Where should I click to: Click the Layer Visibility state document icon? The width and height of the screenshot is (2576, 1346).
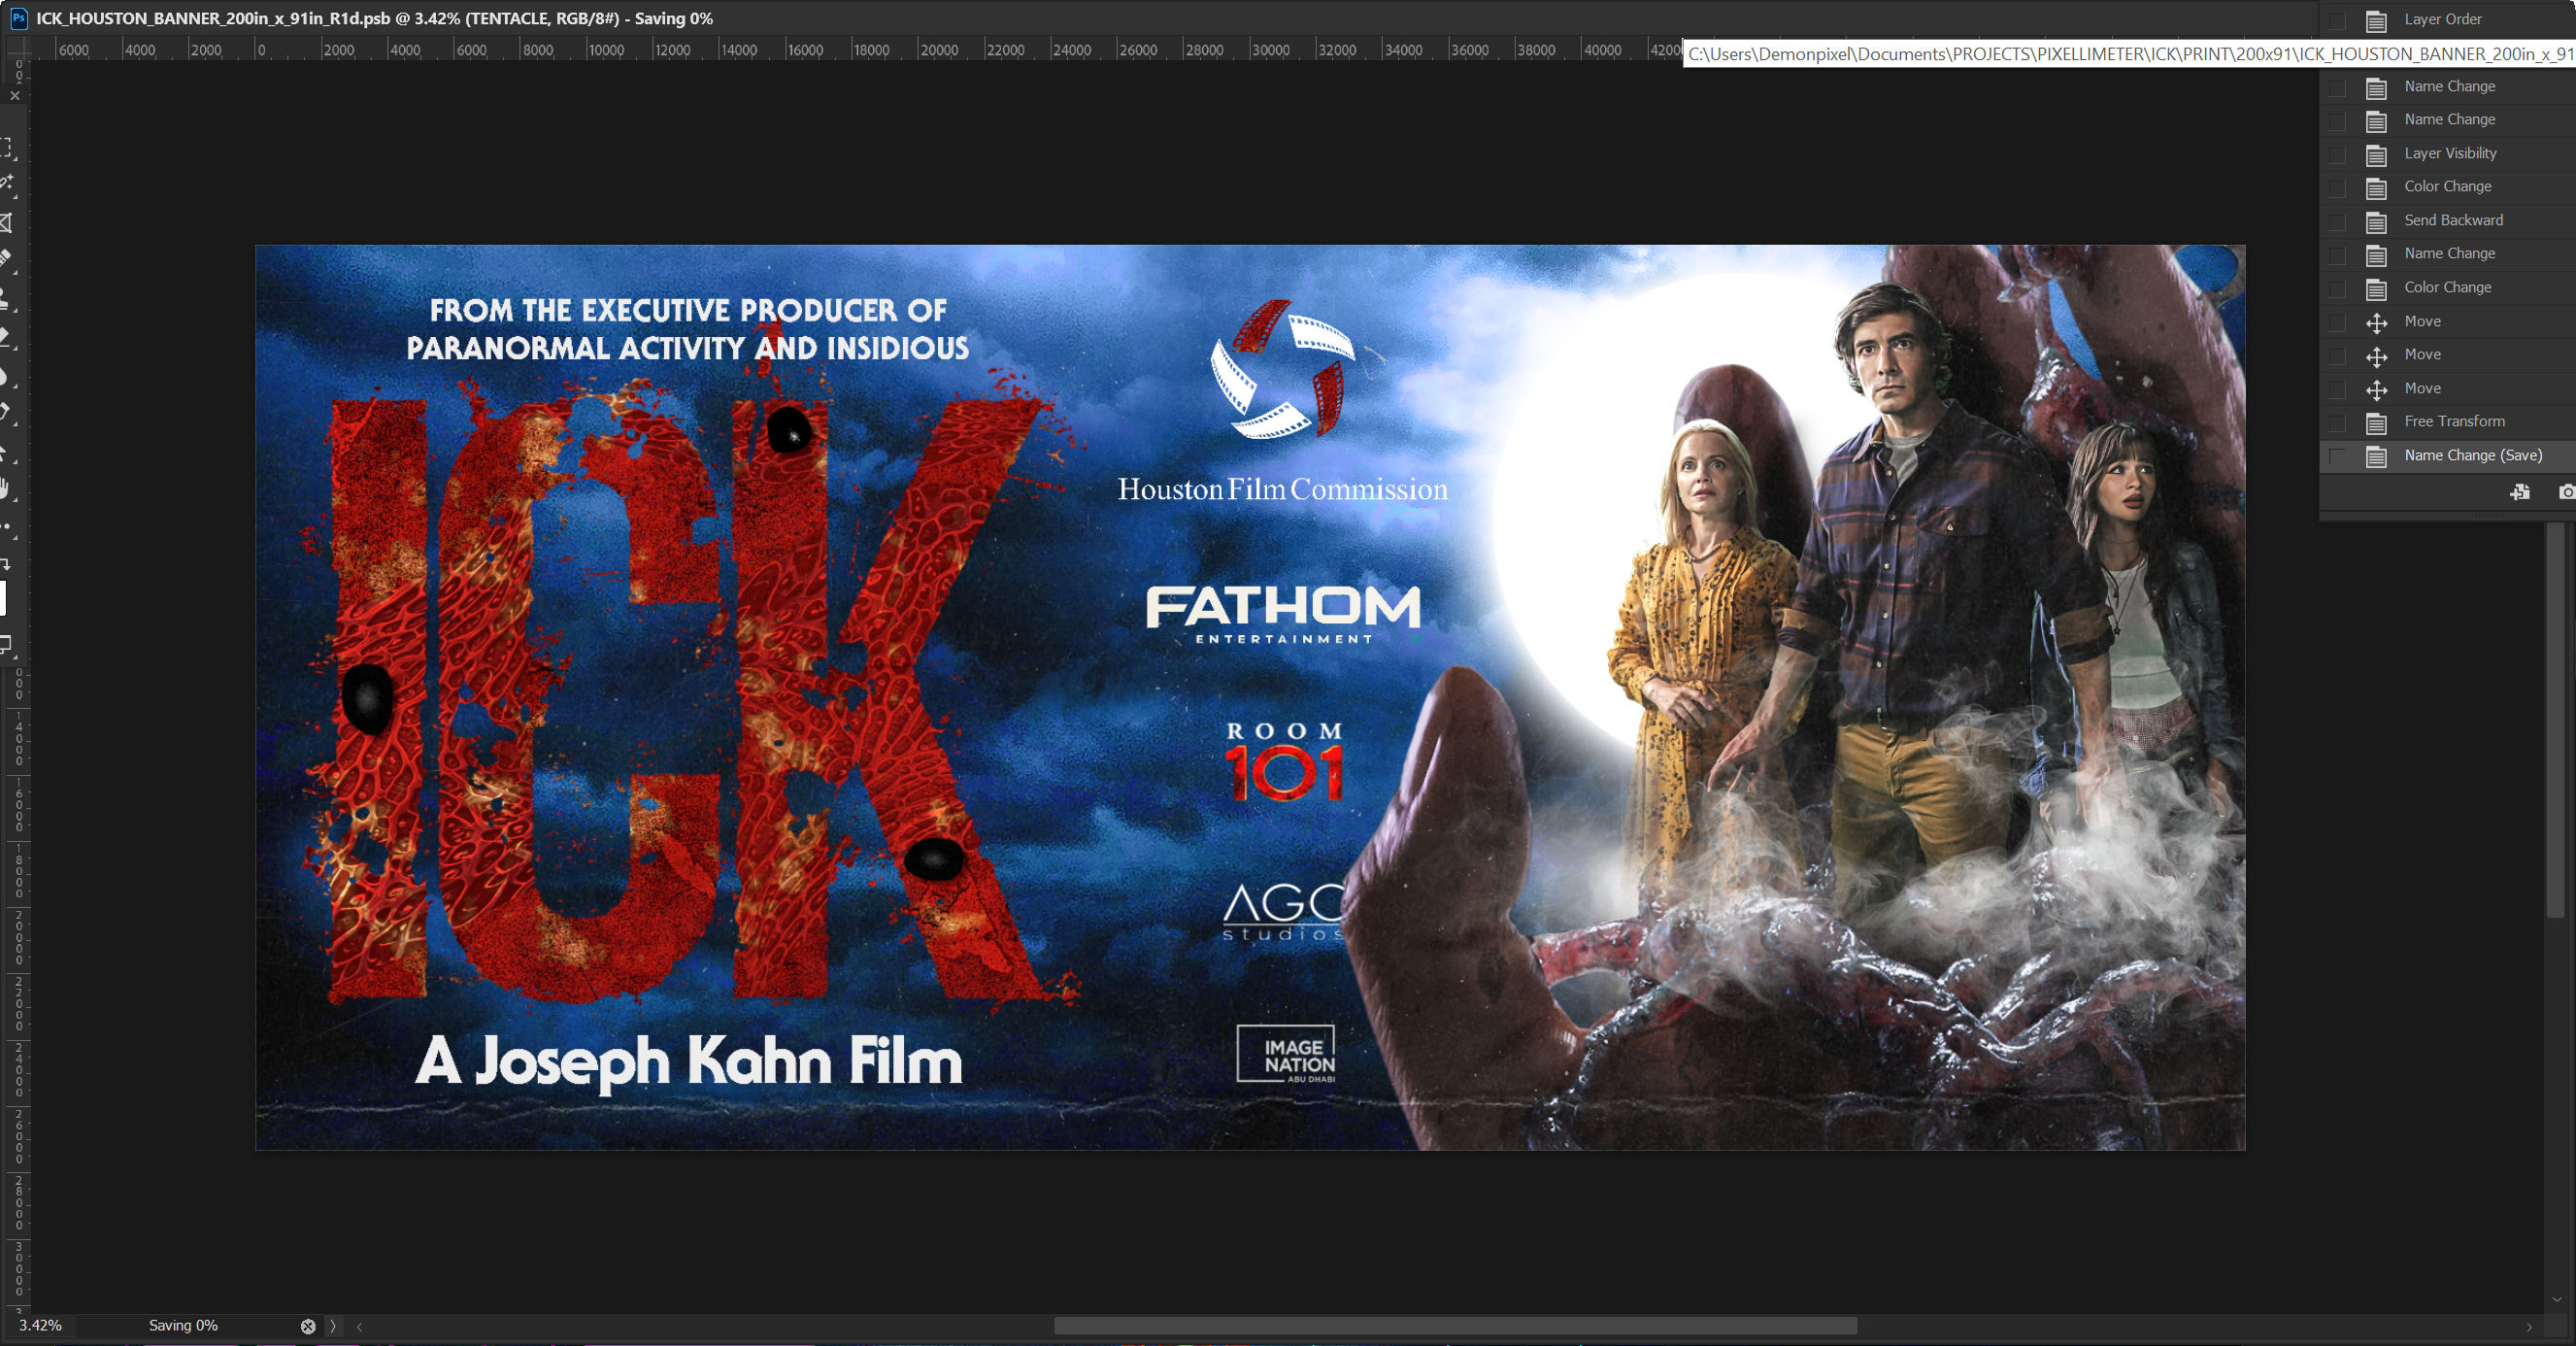click(x=2376, y=155)
